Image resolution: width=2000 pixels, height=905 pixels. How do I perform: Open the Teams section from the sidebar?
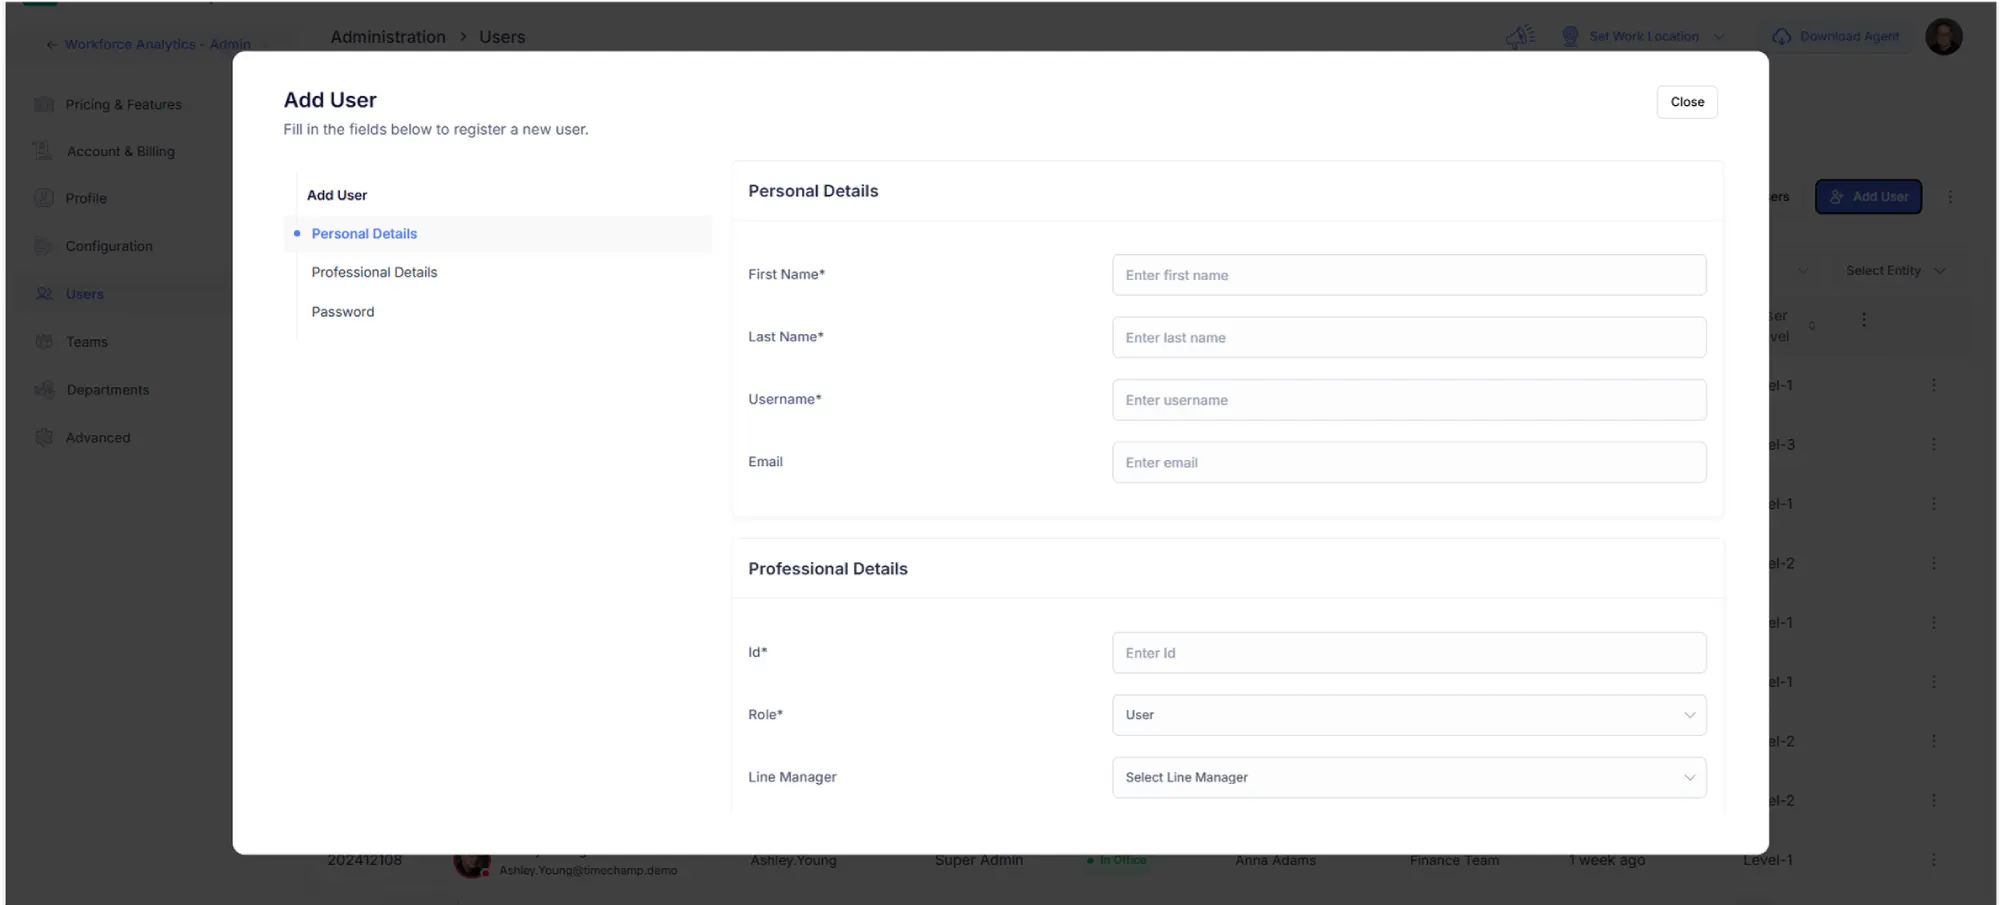pyautogui.click(x=45, y=341)
